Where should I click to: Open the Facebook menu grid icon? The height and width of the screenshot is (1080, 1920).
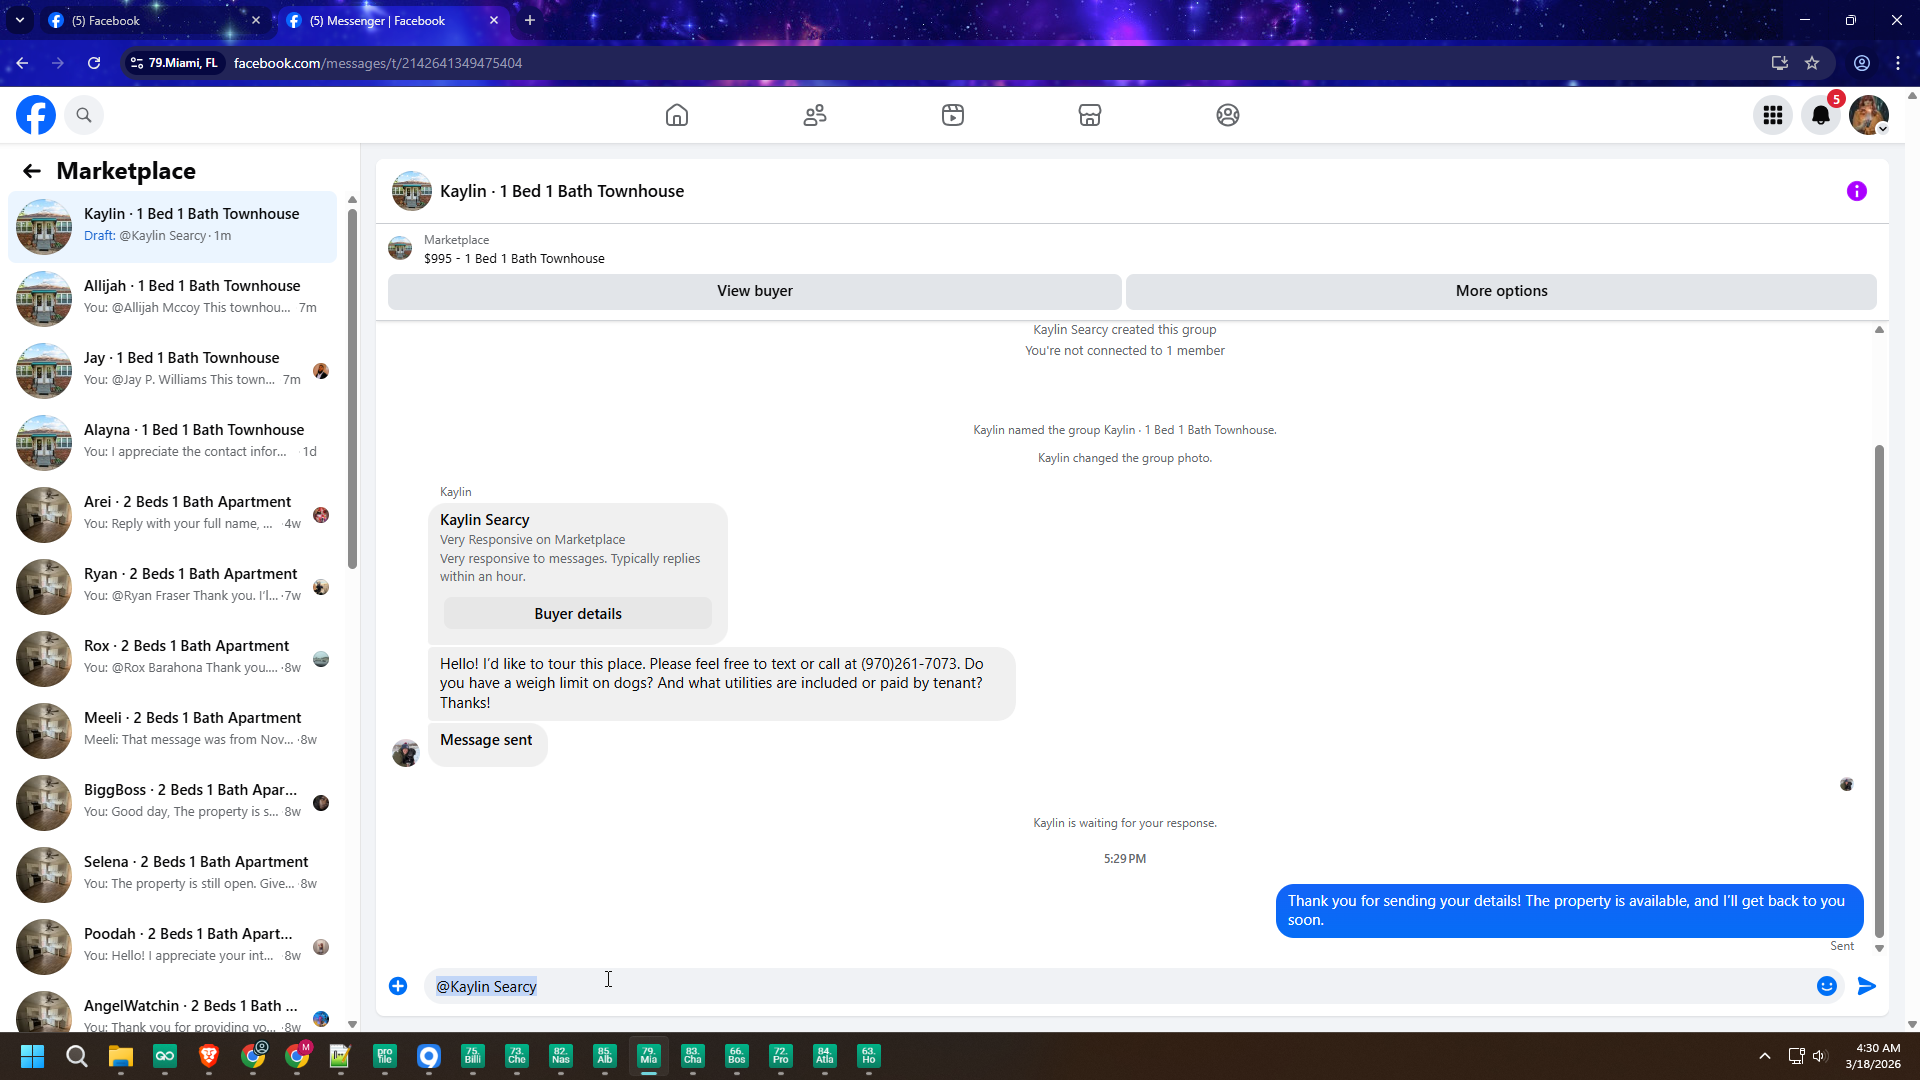point(1773,115)
